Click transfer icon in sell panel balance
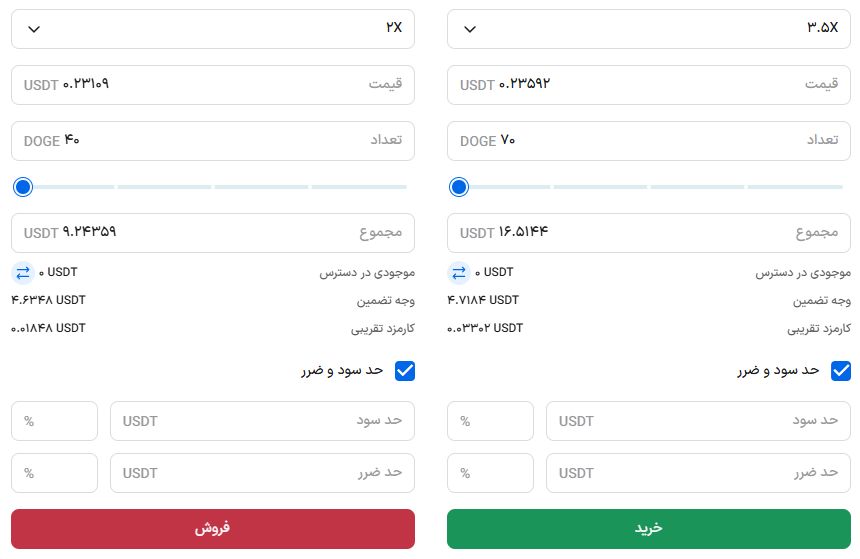The height and width of the screenshot is (559, 860). [x=22, y=272]
